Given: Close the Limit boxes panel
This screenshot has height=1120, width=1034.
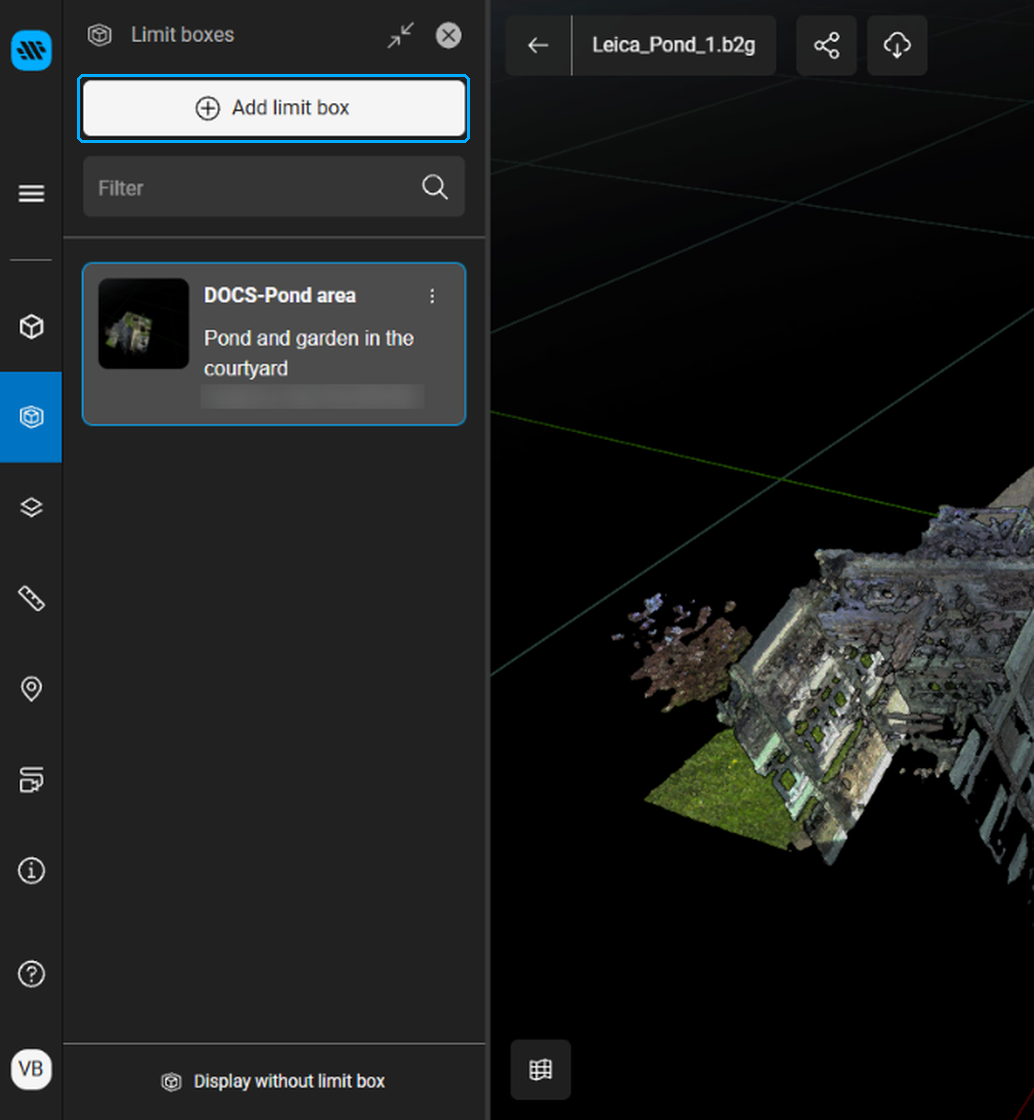Looking at the screenshot, I should point(448,35).
